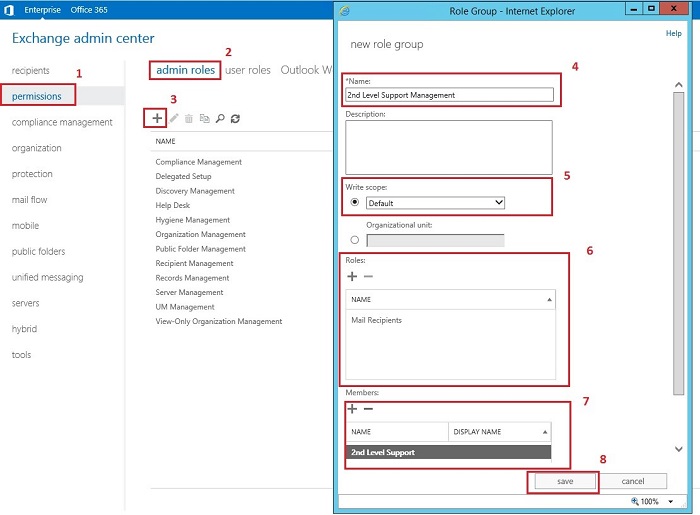Image resolution: width=700 pixels, height=515 pixels.
Task: Open the admin roles tab
Action: 185,70
